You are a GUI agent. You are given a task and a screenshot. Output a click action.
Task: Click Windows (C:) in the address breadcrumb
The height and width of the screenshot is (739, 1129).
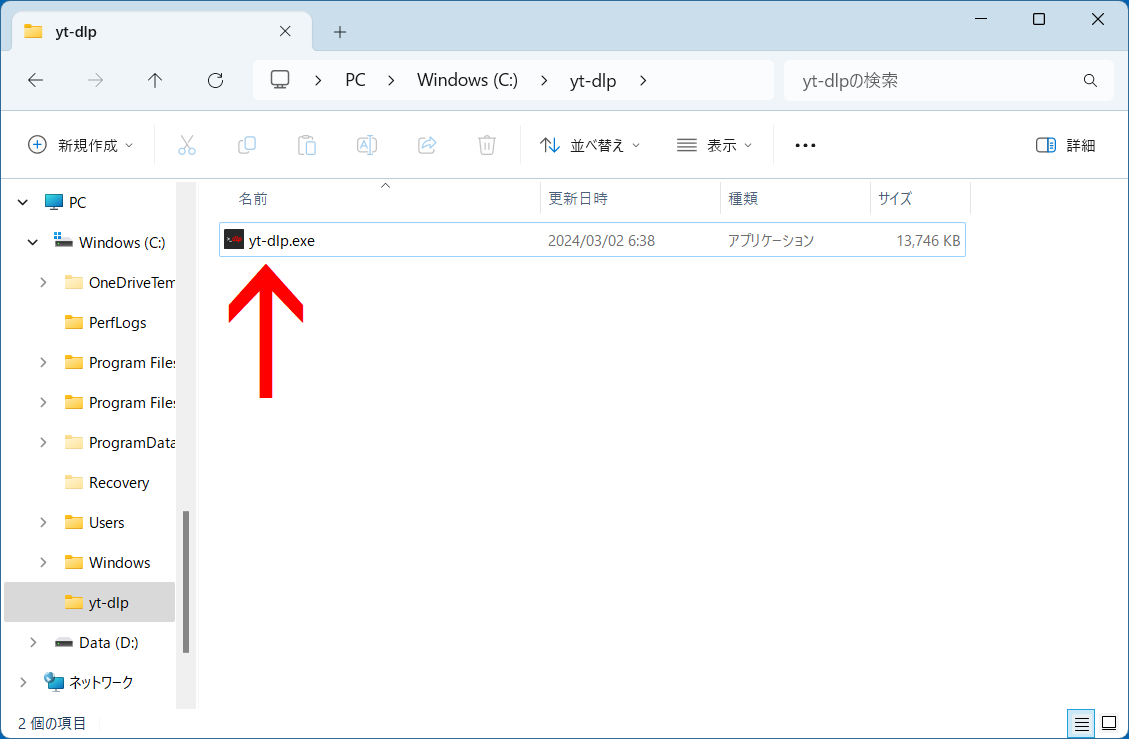(x=467, y=80)
